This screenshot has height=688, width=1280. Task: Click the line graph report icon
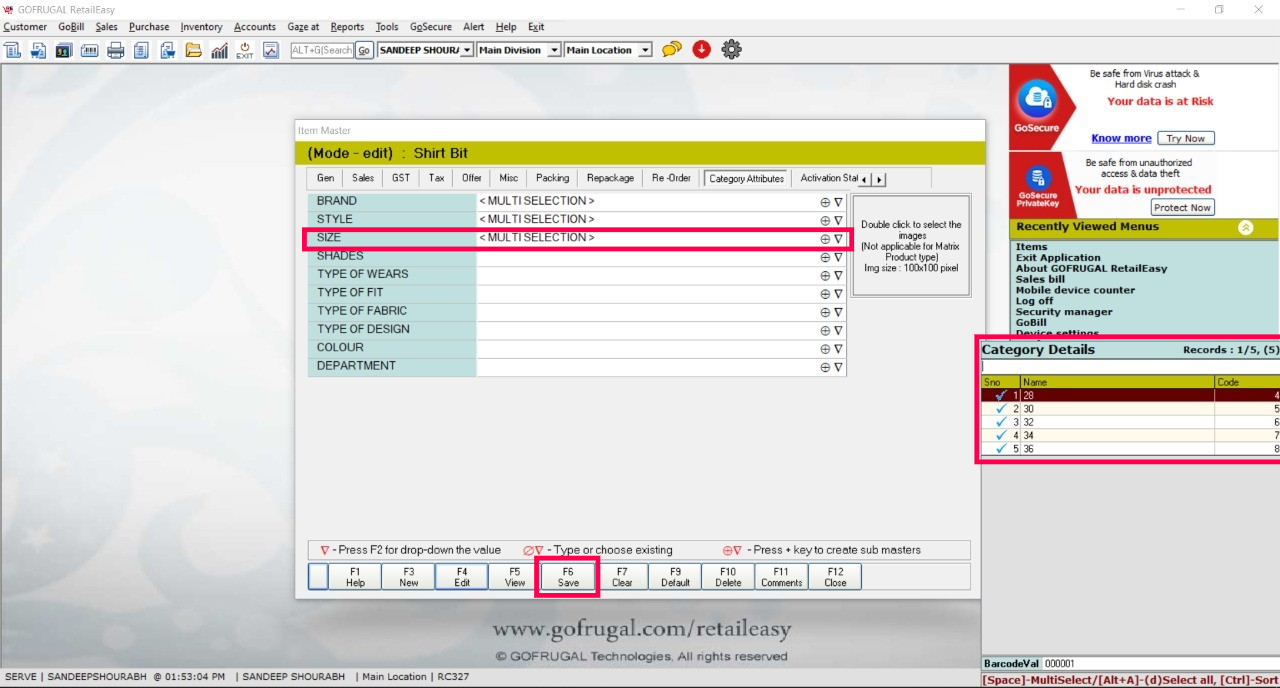click(271, 50)
